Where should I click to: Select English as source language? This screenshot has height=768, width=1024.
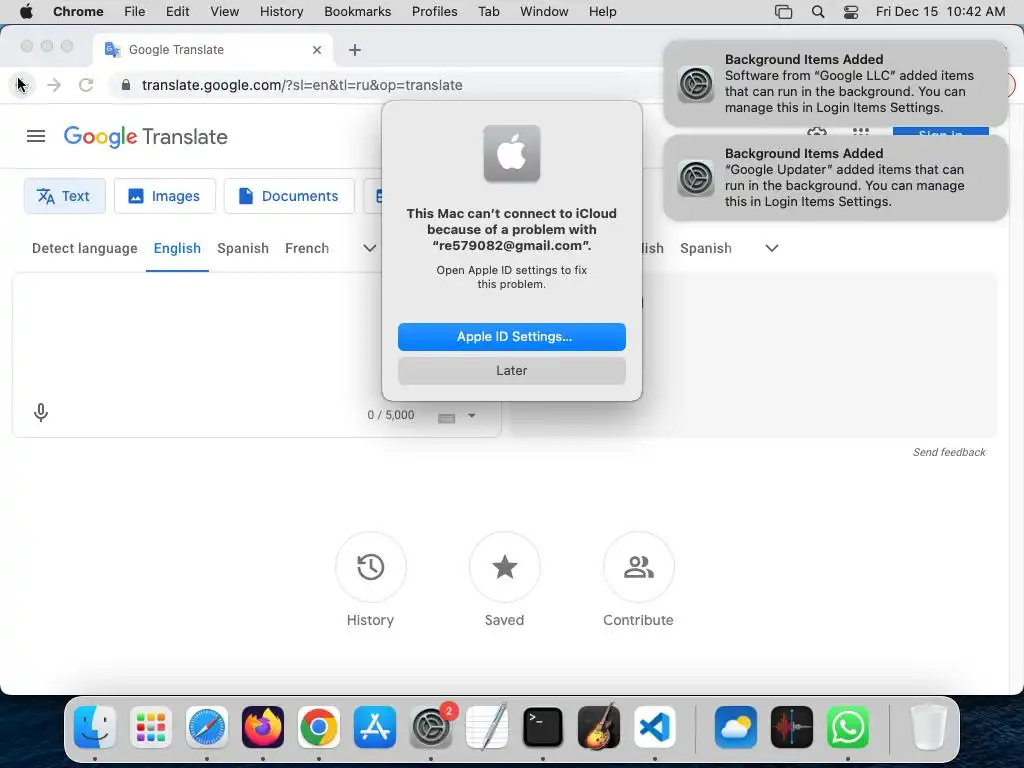pyautogui.click(x=177, y=248)
